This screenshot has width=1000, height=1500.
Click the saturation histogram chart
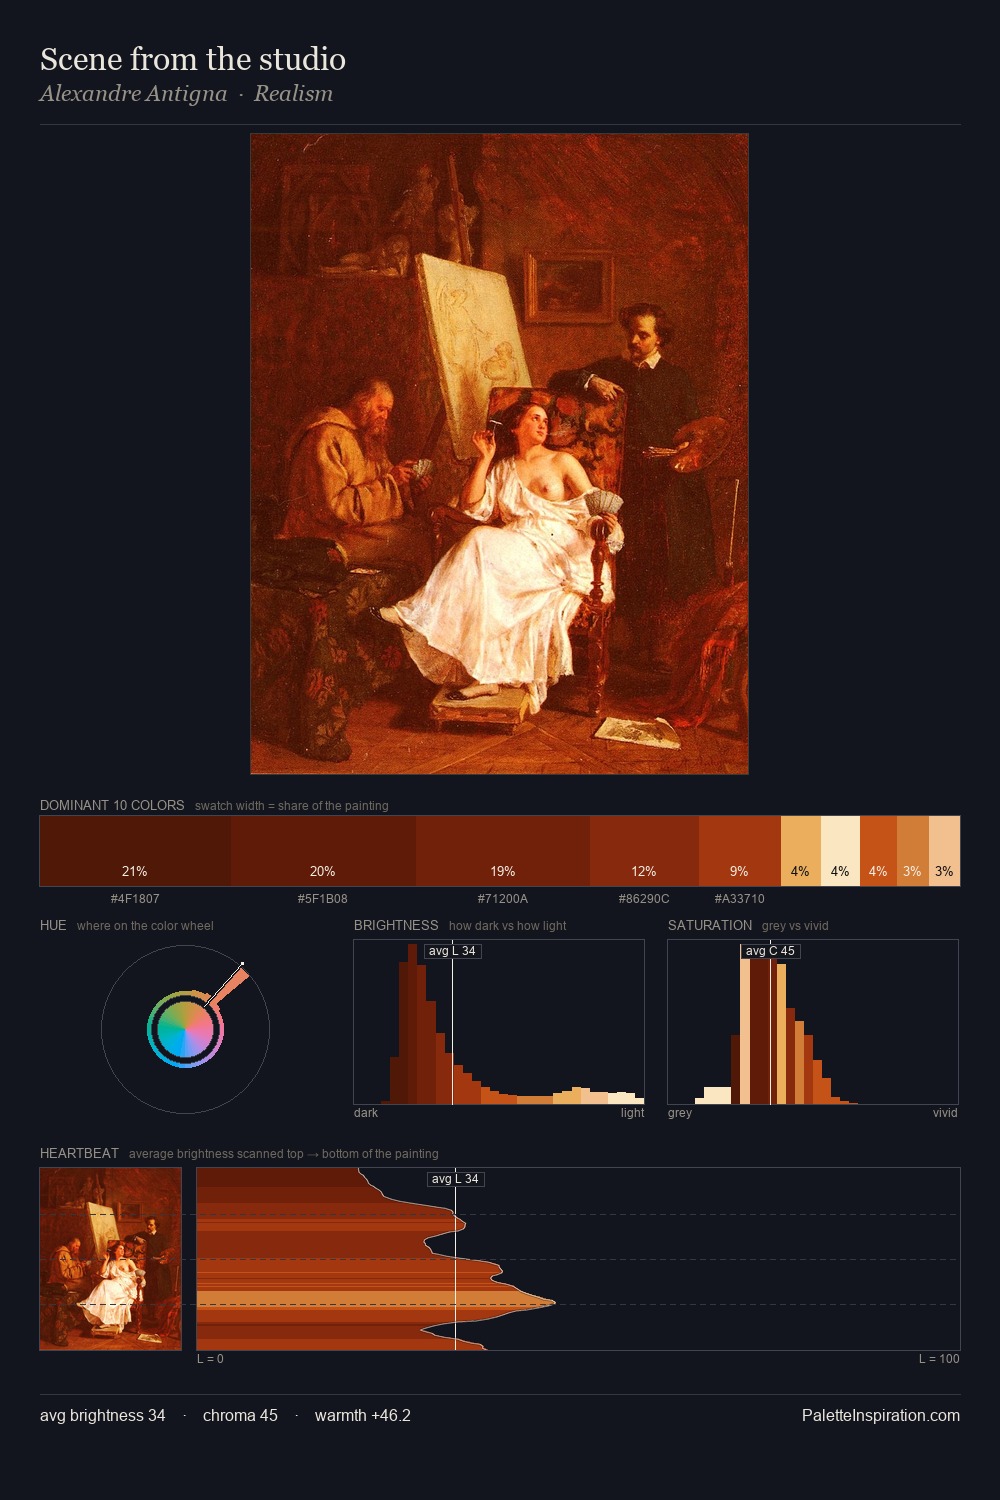pyautogui.click(x=813, y=1022)
